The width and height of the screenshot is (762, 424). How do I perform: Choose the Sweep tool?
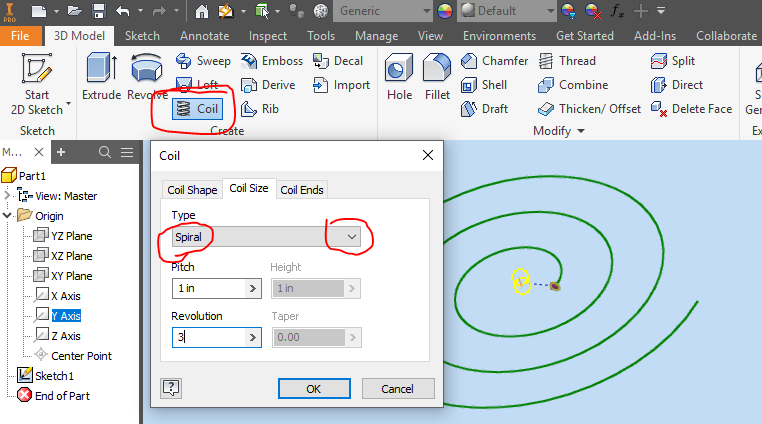pyautogui.click(x=203, y=61)
